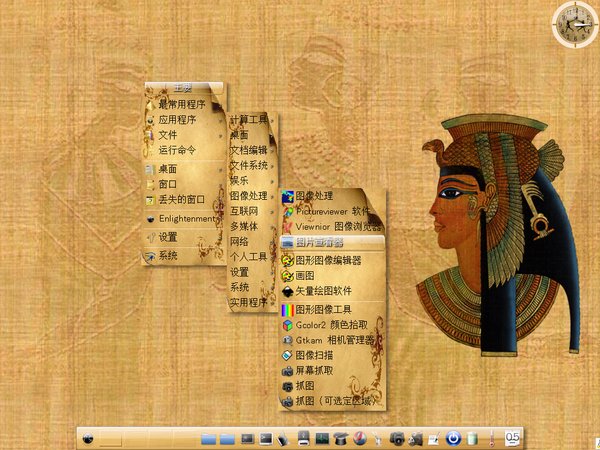Screen dimensions: 600x450
Task: Choose 图形图像编辑器 from the submenu
Action: click(x=327, y=260)
